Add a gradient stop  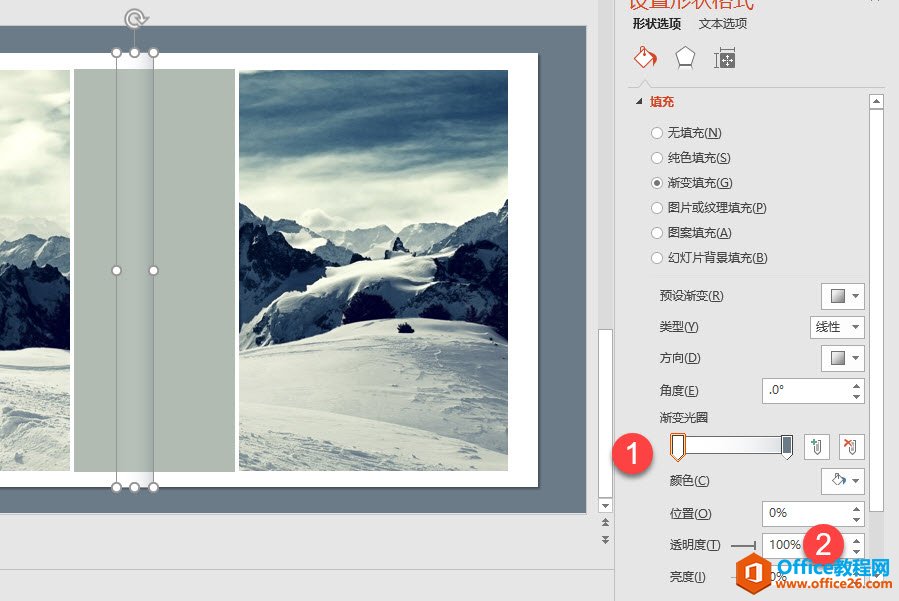(816, 446)
